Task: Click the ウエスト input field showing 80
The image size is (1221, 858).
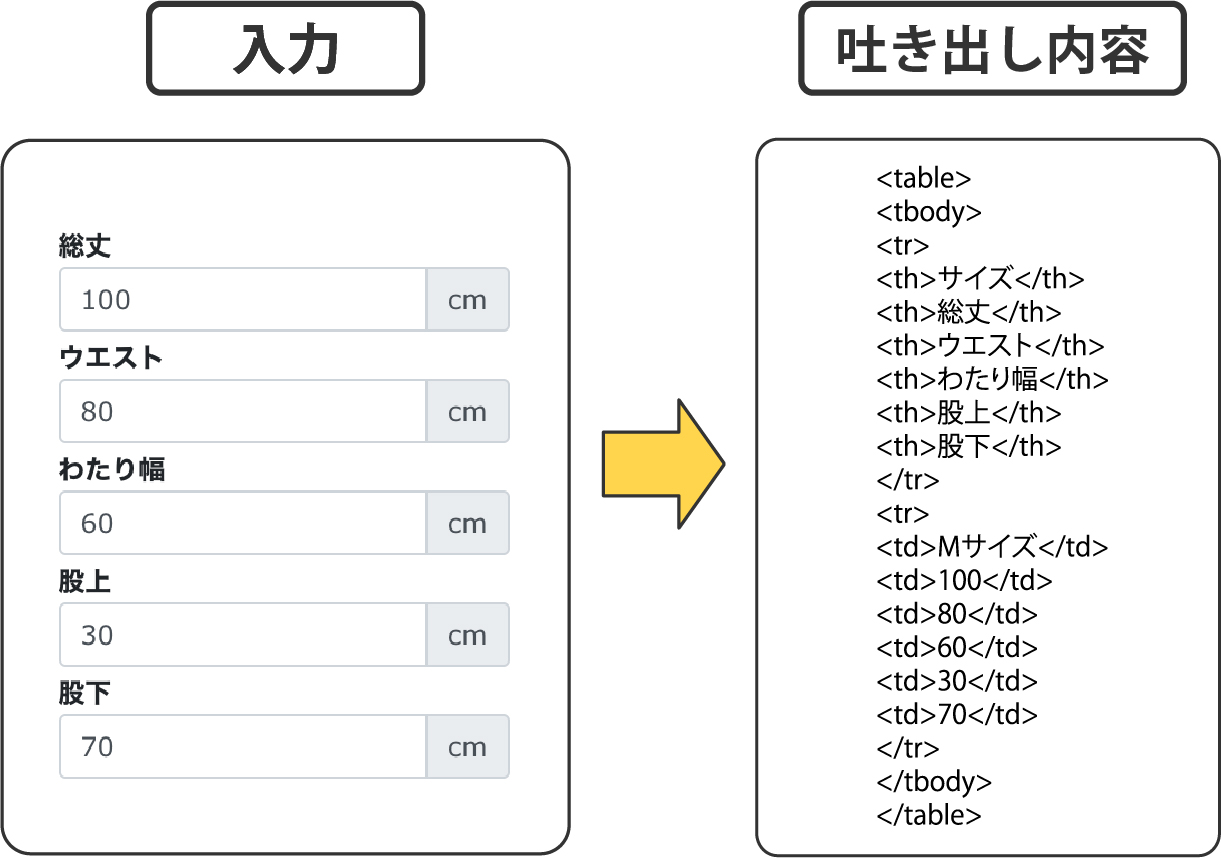Action: point(243,411)
